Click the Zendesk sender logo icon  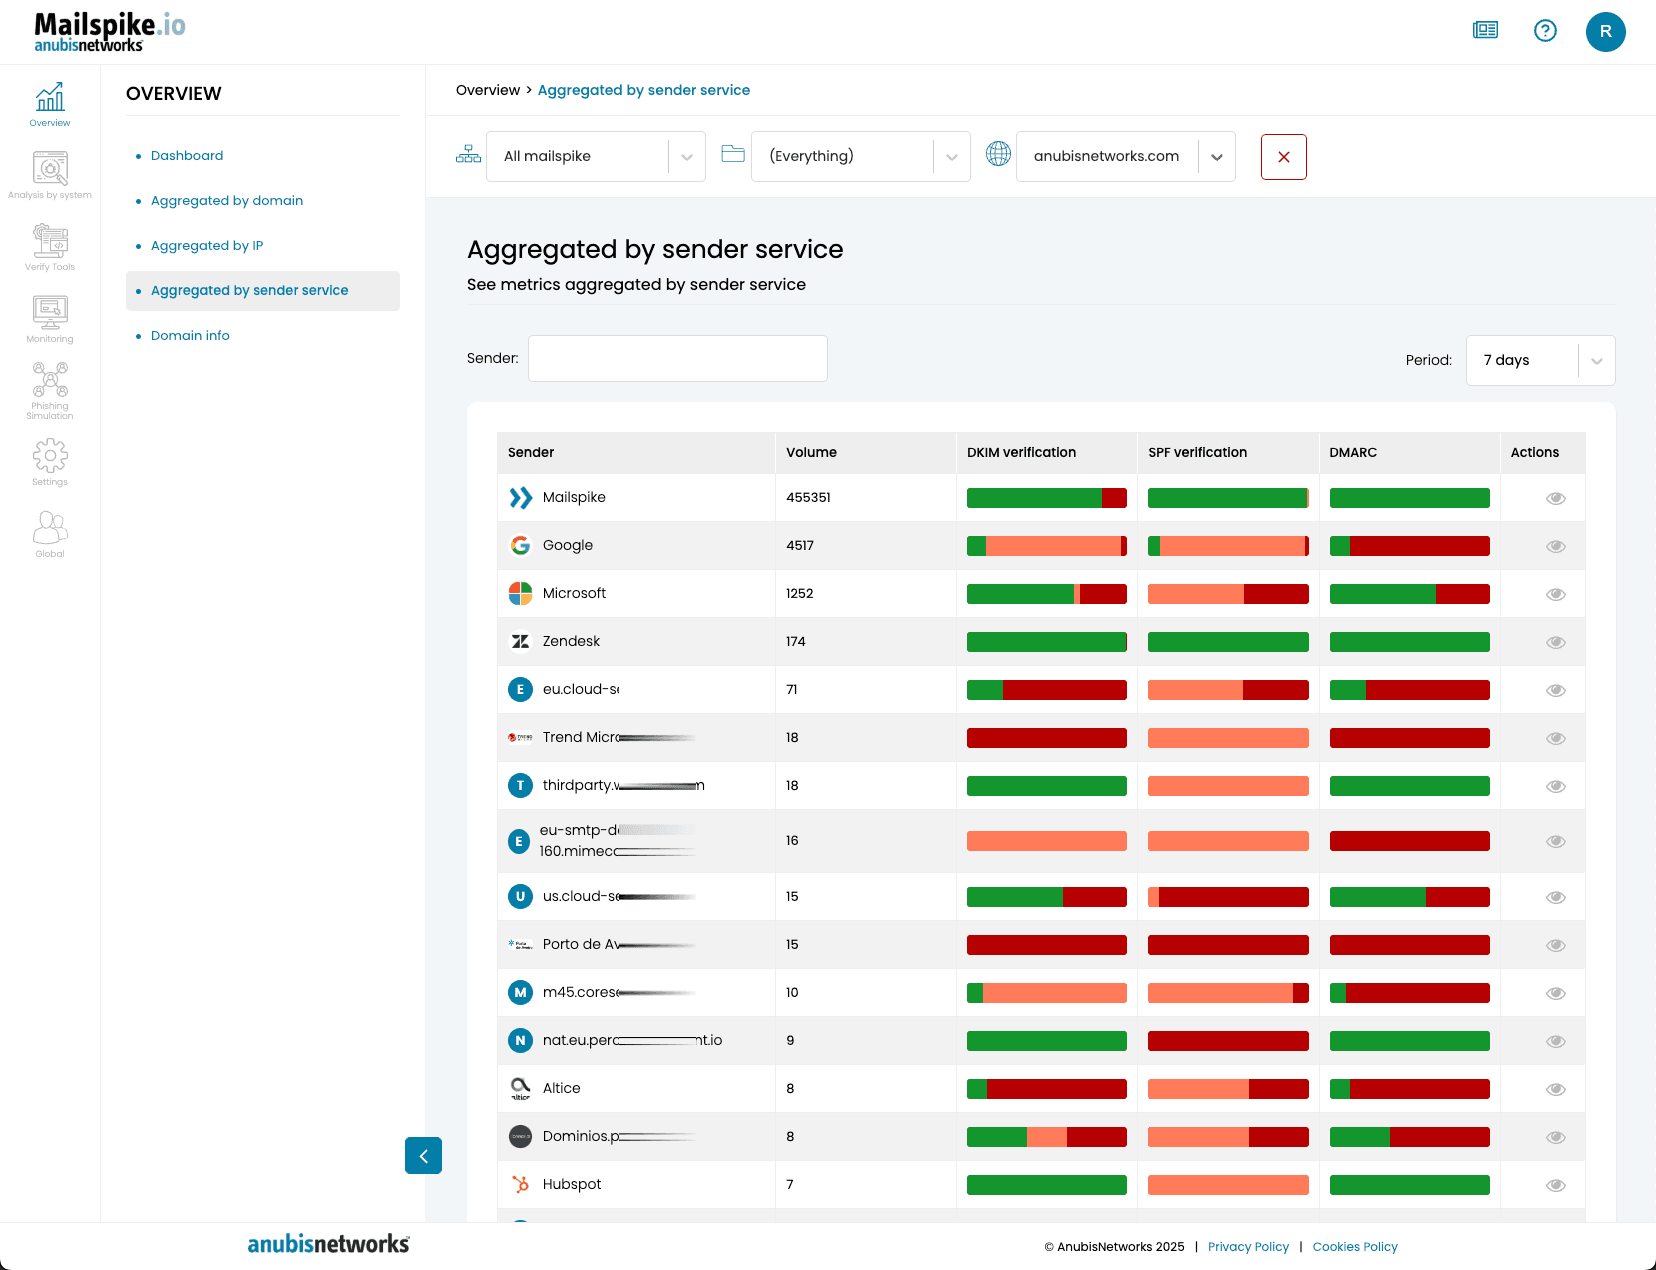pos(520,642)
